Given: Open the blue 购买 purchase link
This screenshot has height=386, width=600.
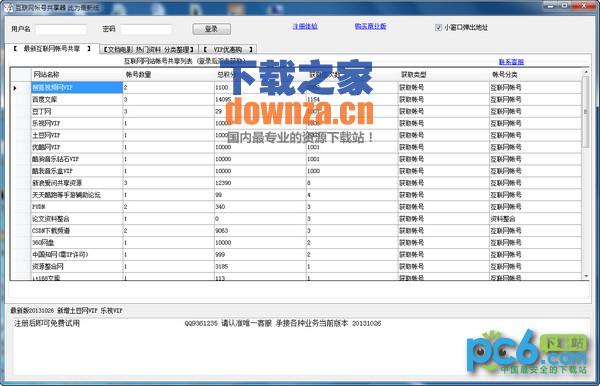Looking at the screenshot, I should pyautogui.click(x=370, y=26).
